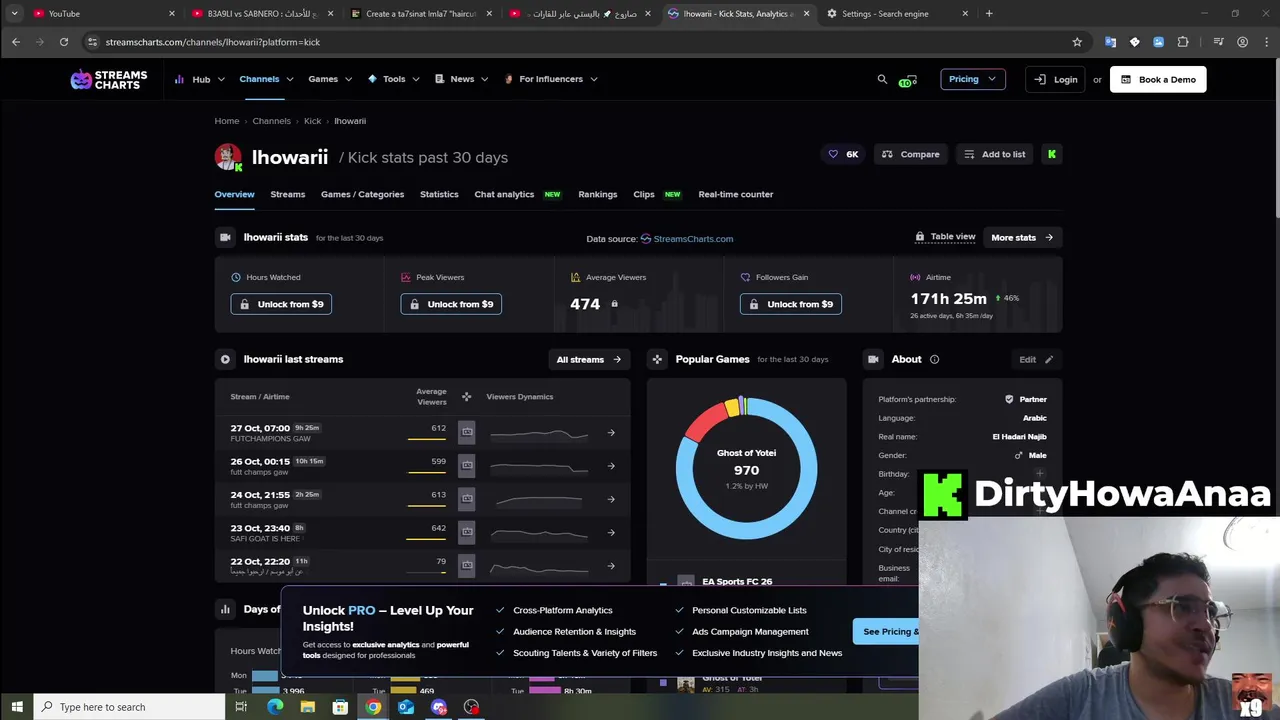Open Chrome profile avatar icon

point(1242,42)
